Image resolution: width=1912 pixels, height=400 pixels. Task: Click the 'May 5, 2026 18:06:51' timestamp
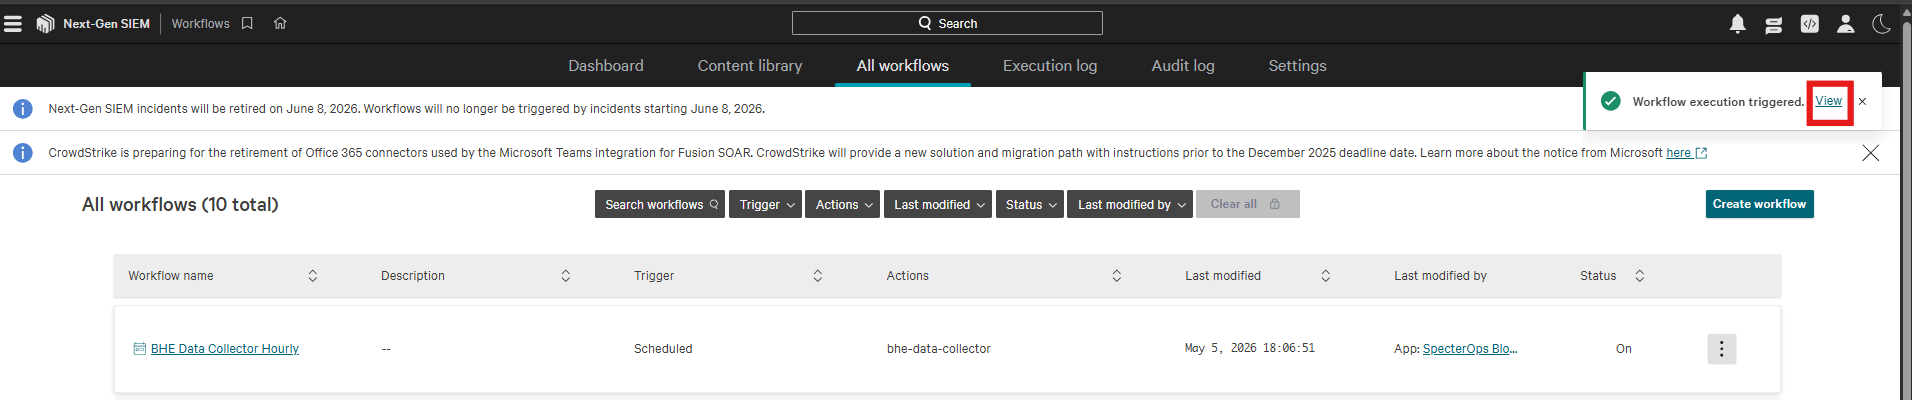coord(1250,349)
